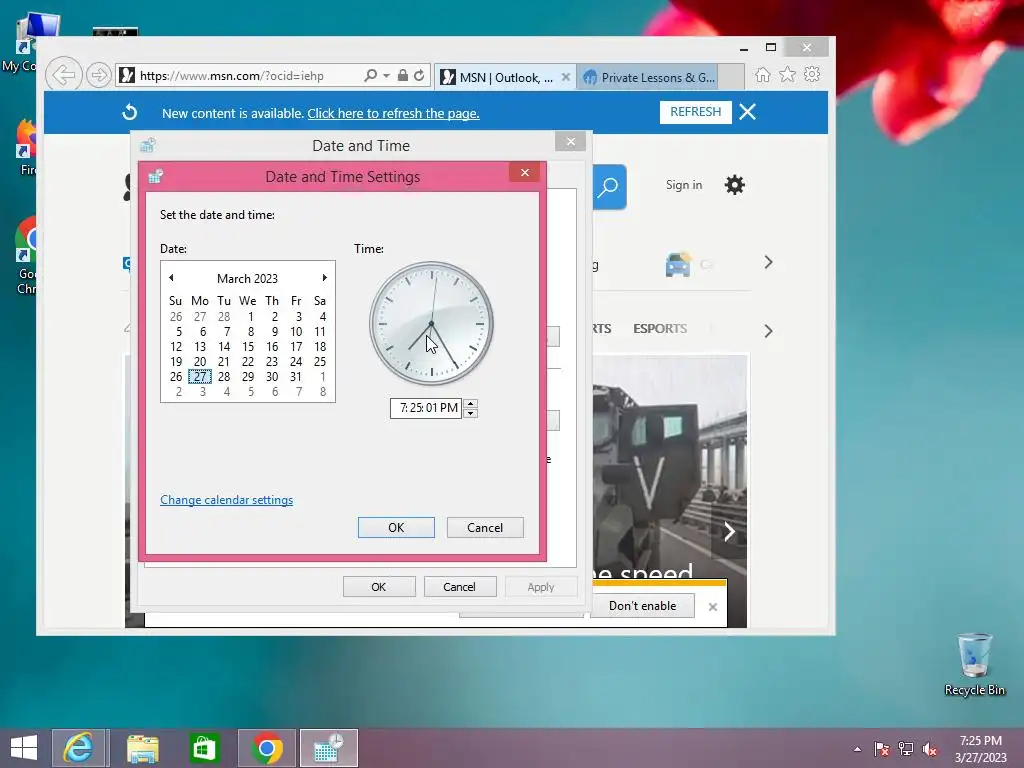Cancel the Date and Time Settings dialog
1024x768 pixels.
coord(485,528)
